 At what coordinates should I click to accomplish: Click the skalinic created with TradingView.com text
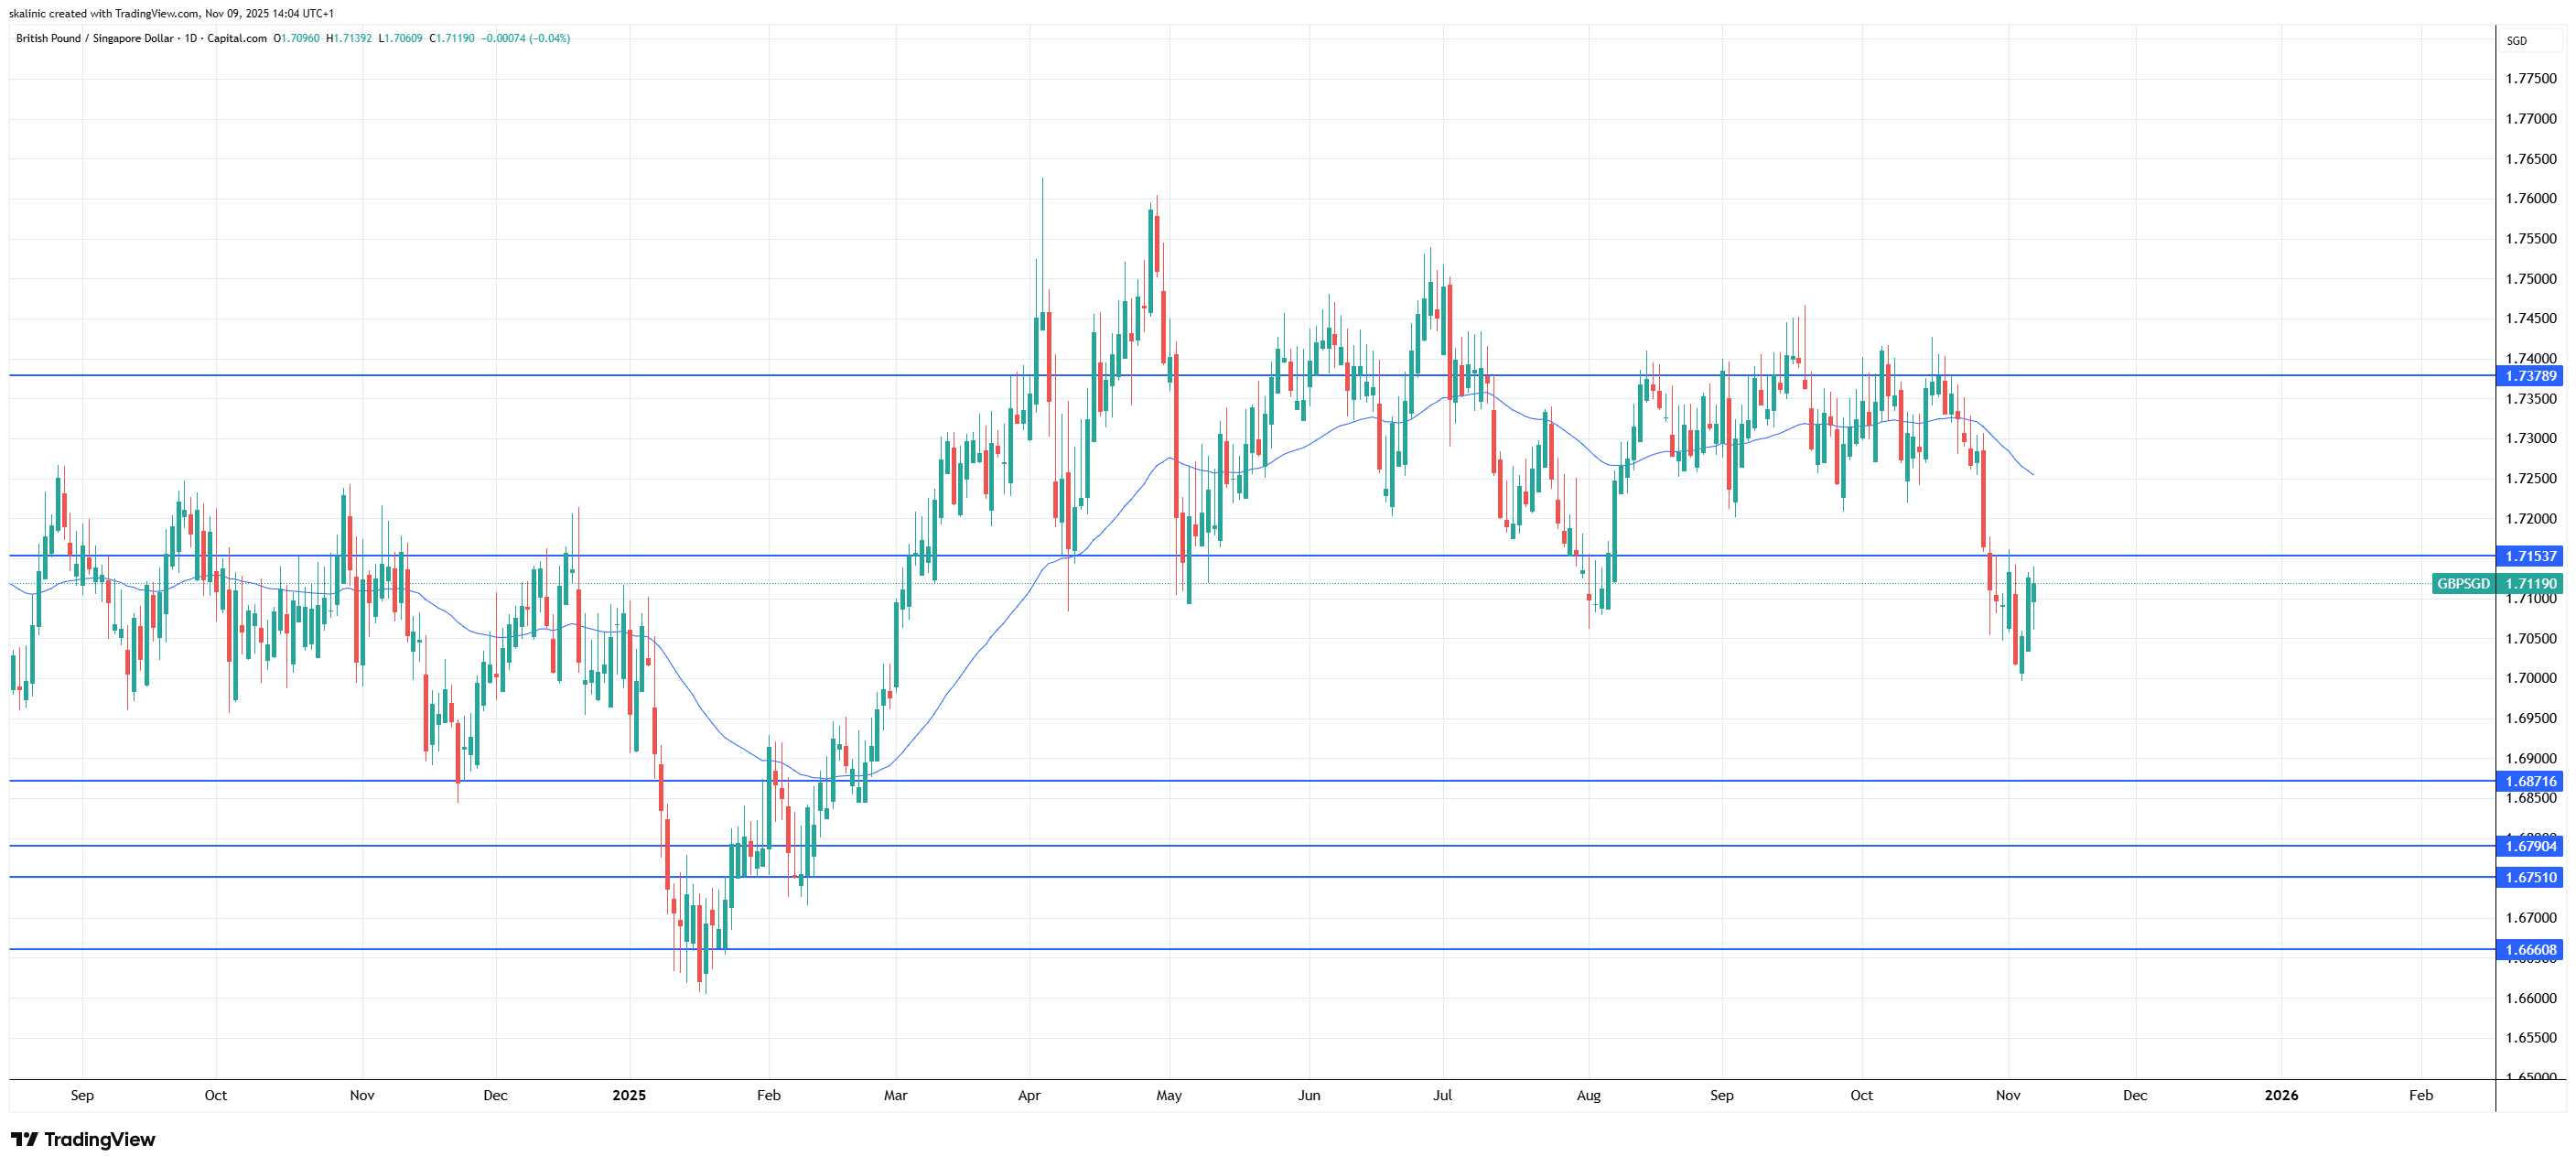tap(171, 14)
